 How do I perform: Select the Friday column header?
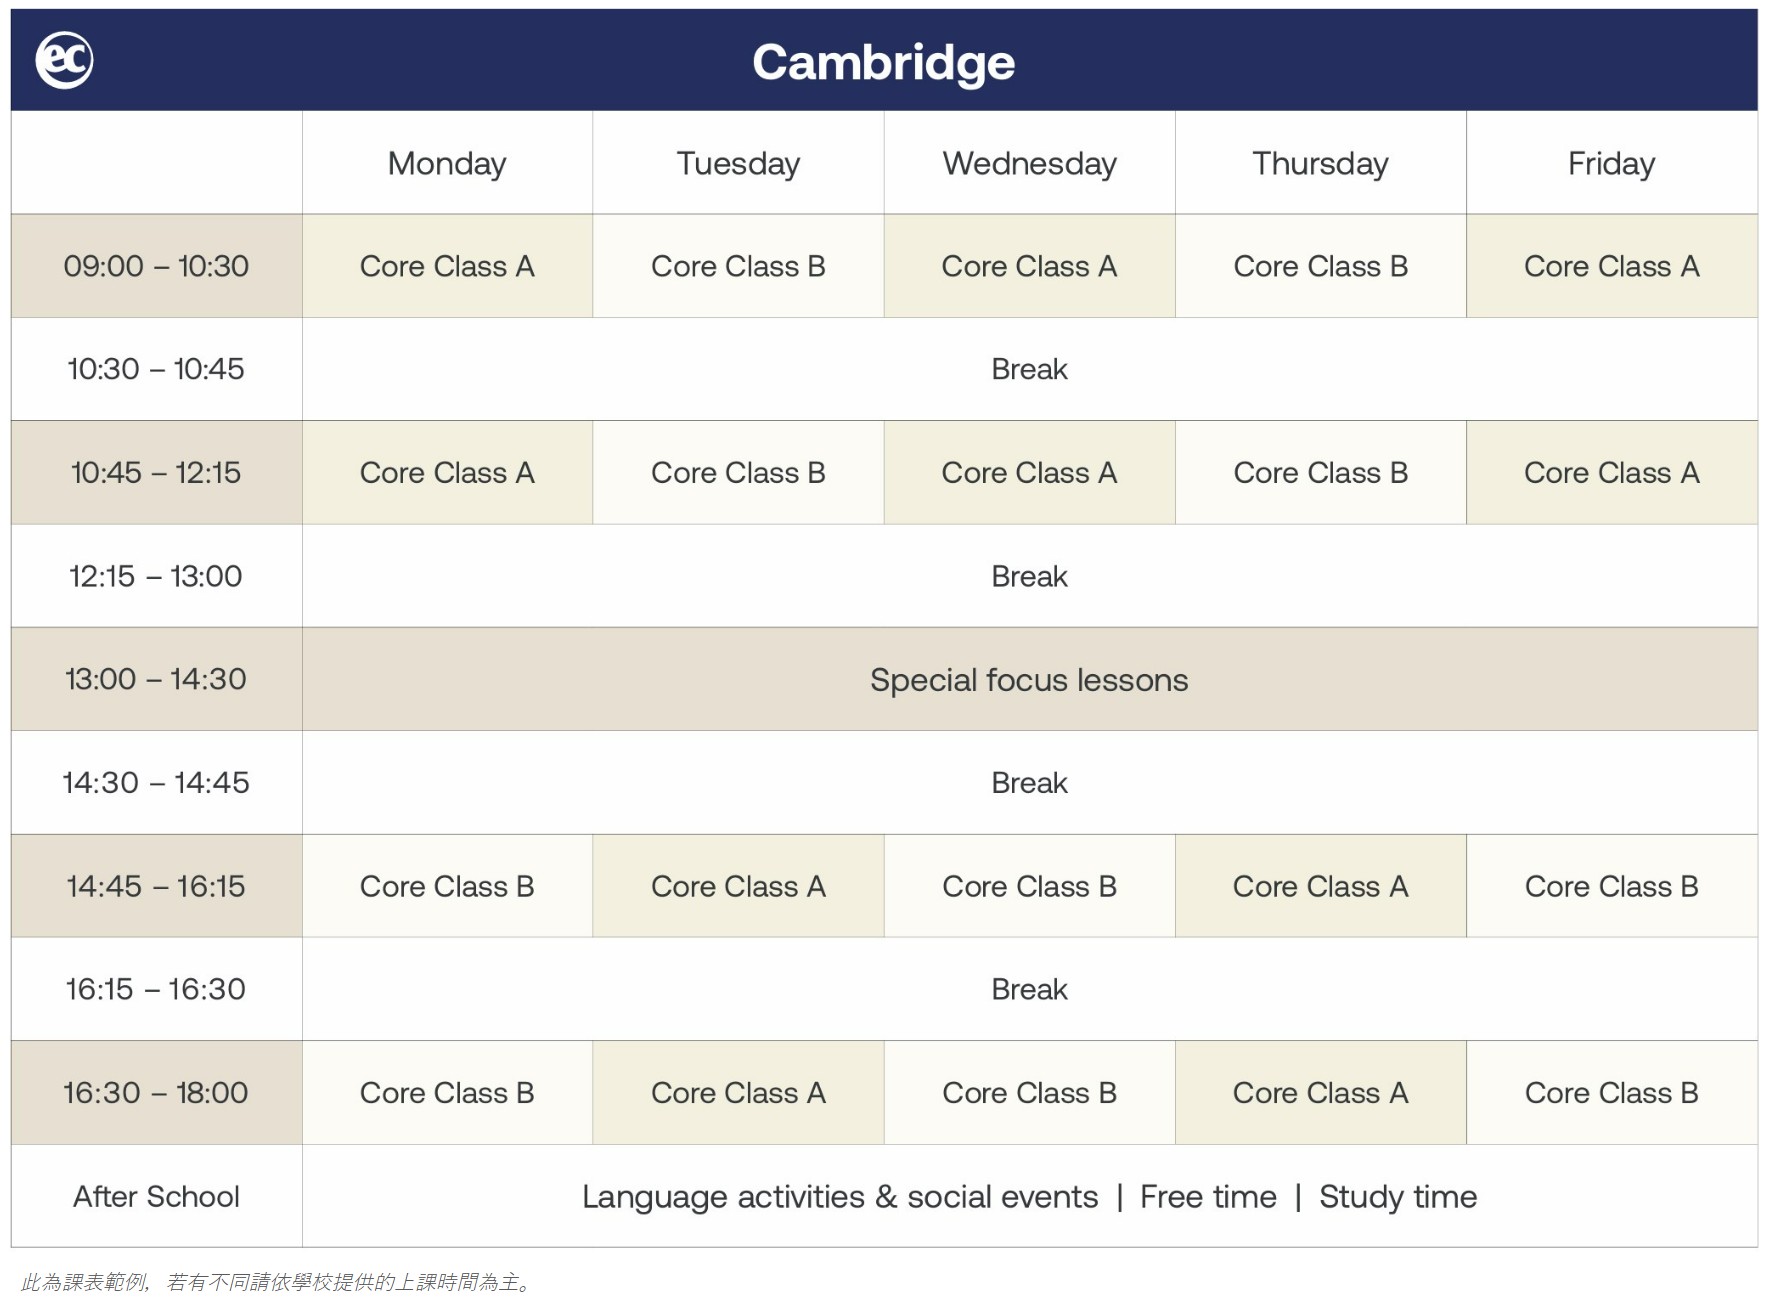pos(1611,163)
